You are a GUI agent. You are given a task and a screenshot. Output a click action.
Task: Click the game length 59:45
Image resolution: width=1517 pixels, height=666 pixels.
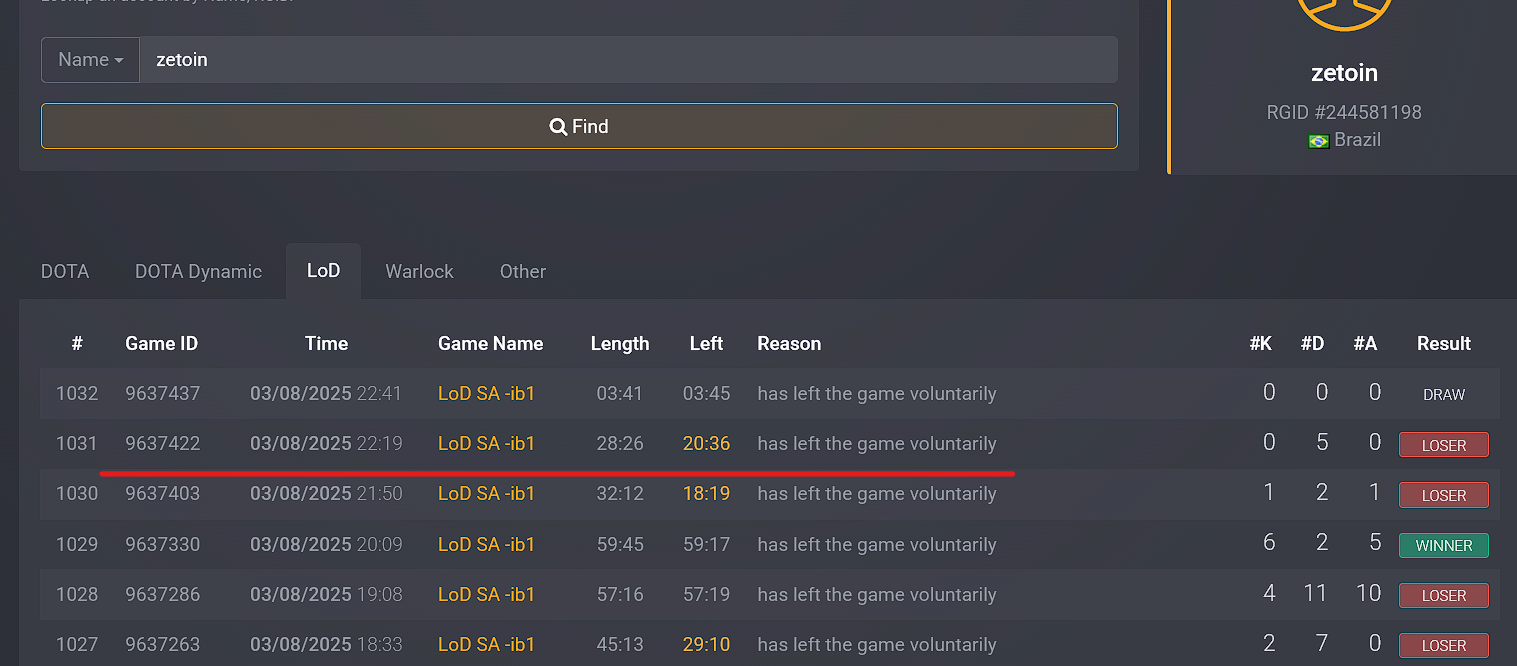(620, 545)
